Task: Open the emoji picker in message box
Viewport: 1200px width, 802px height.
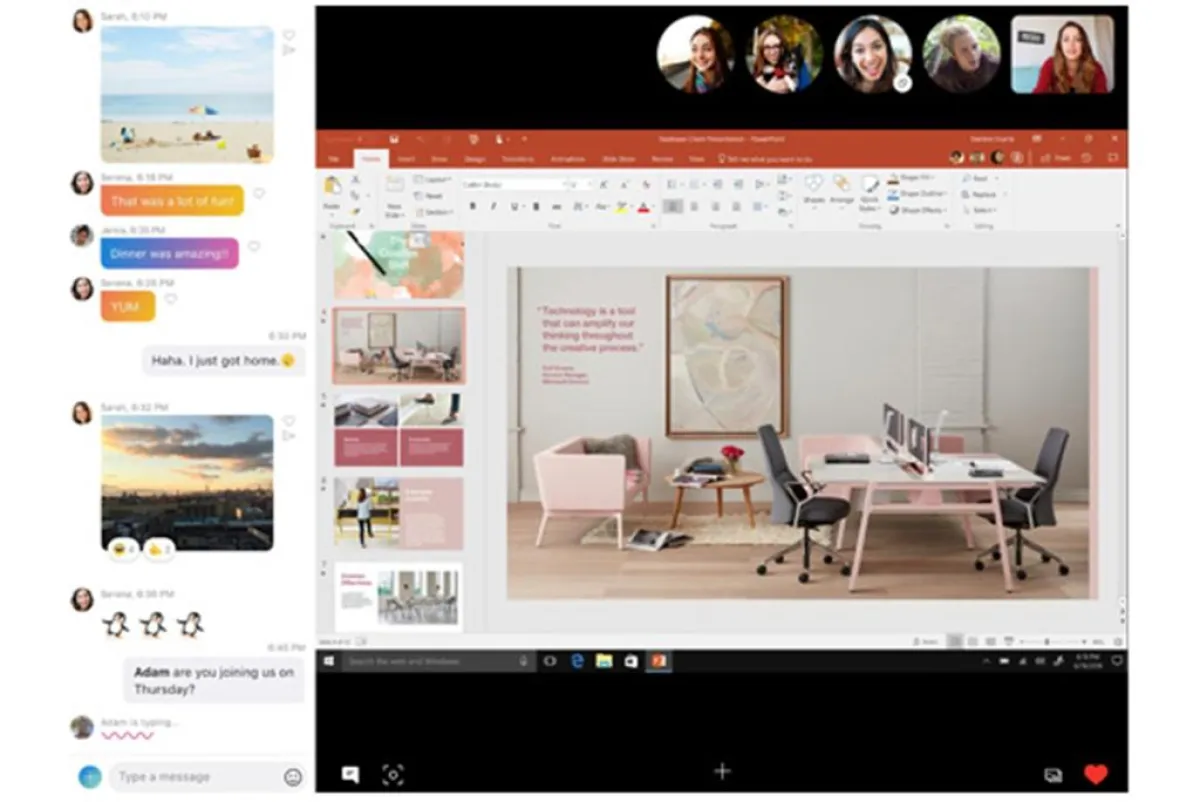Action: point(293,776)
